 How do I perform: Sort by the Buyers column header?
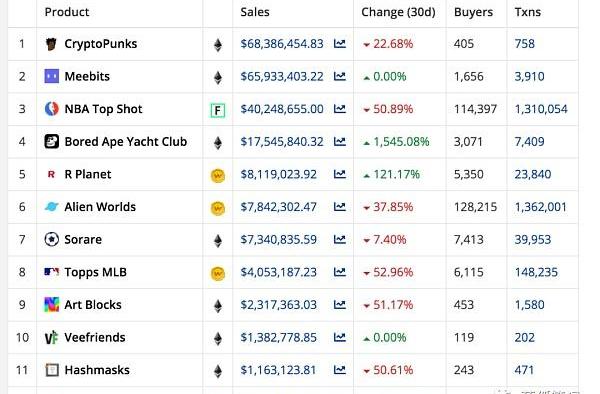pyautogui.click(x=473, y=12)
